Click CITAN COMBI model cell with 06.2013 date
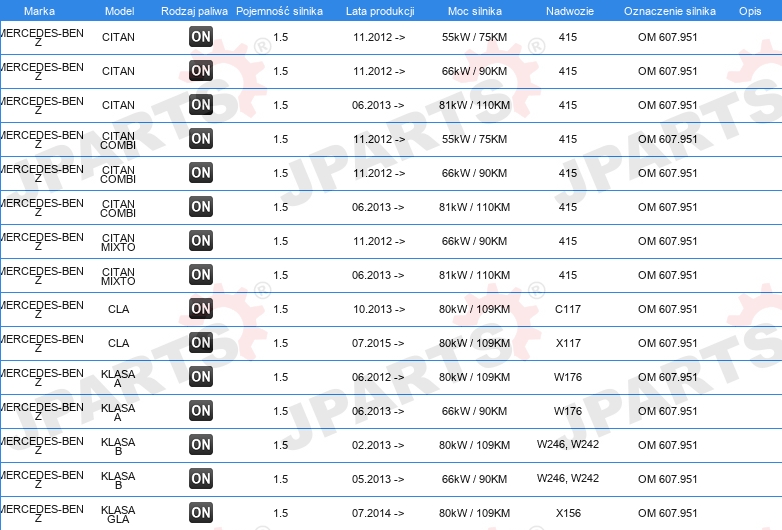The width and height of the screenshot is (782, 530). pos(118,208)
